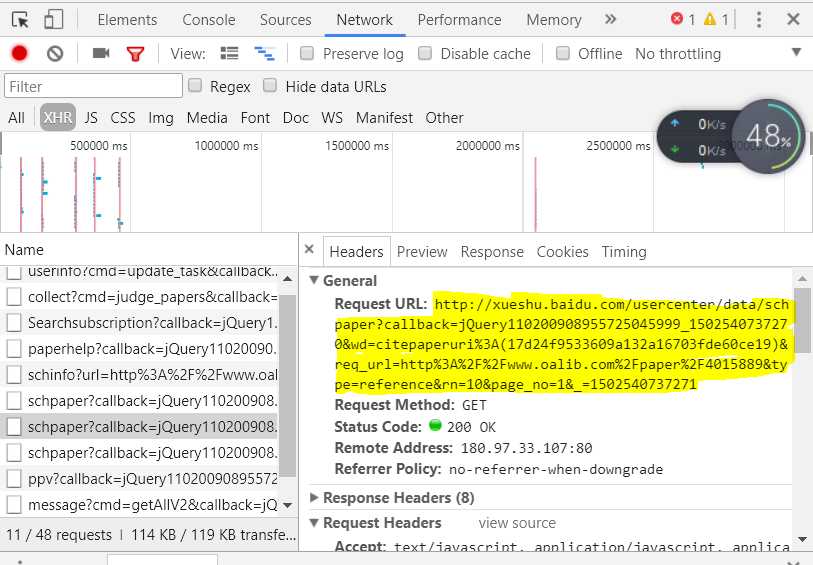Click into the Filter text field
Viewport: 813px width, 565px height.
[x=93, y=86]
